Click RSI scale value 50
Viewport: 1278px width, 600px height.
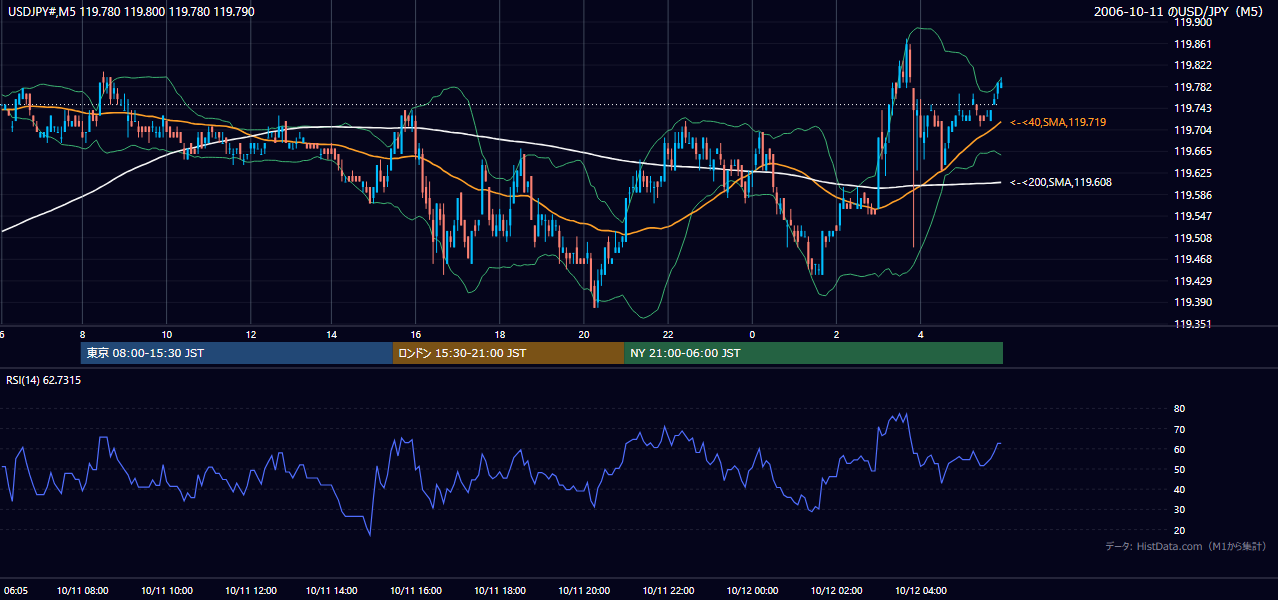[x=1179, y=469]
